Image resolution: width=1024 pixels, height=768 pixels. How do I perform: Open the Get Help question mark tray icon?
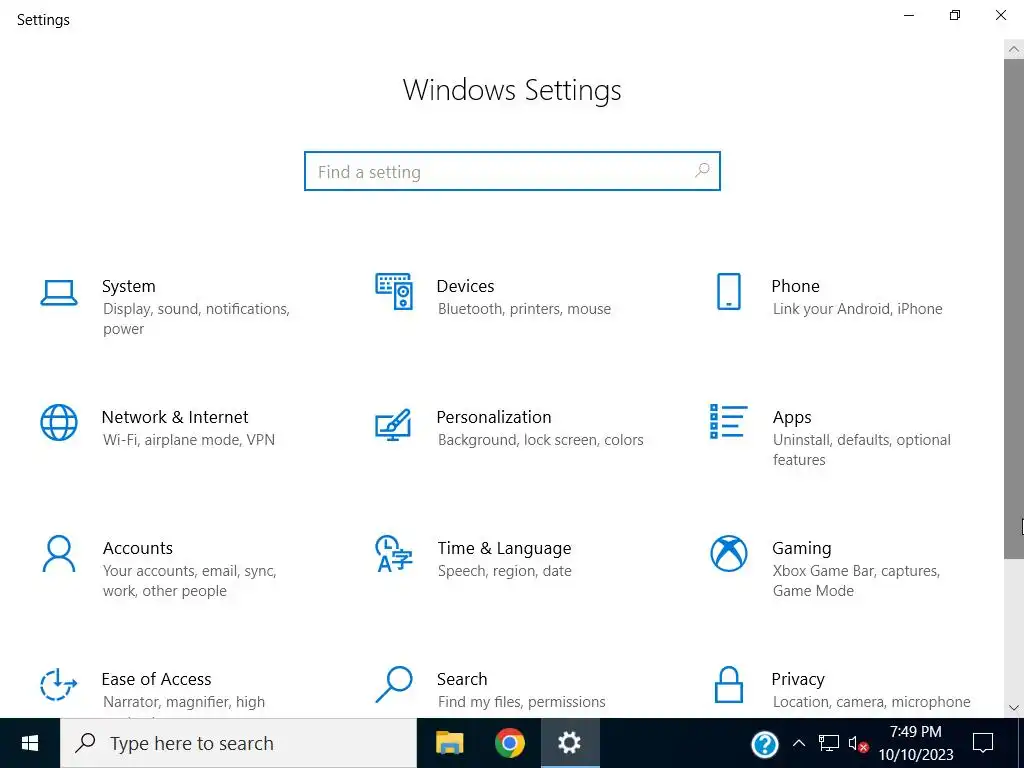pos(765,744)
